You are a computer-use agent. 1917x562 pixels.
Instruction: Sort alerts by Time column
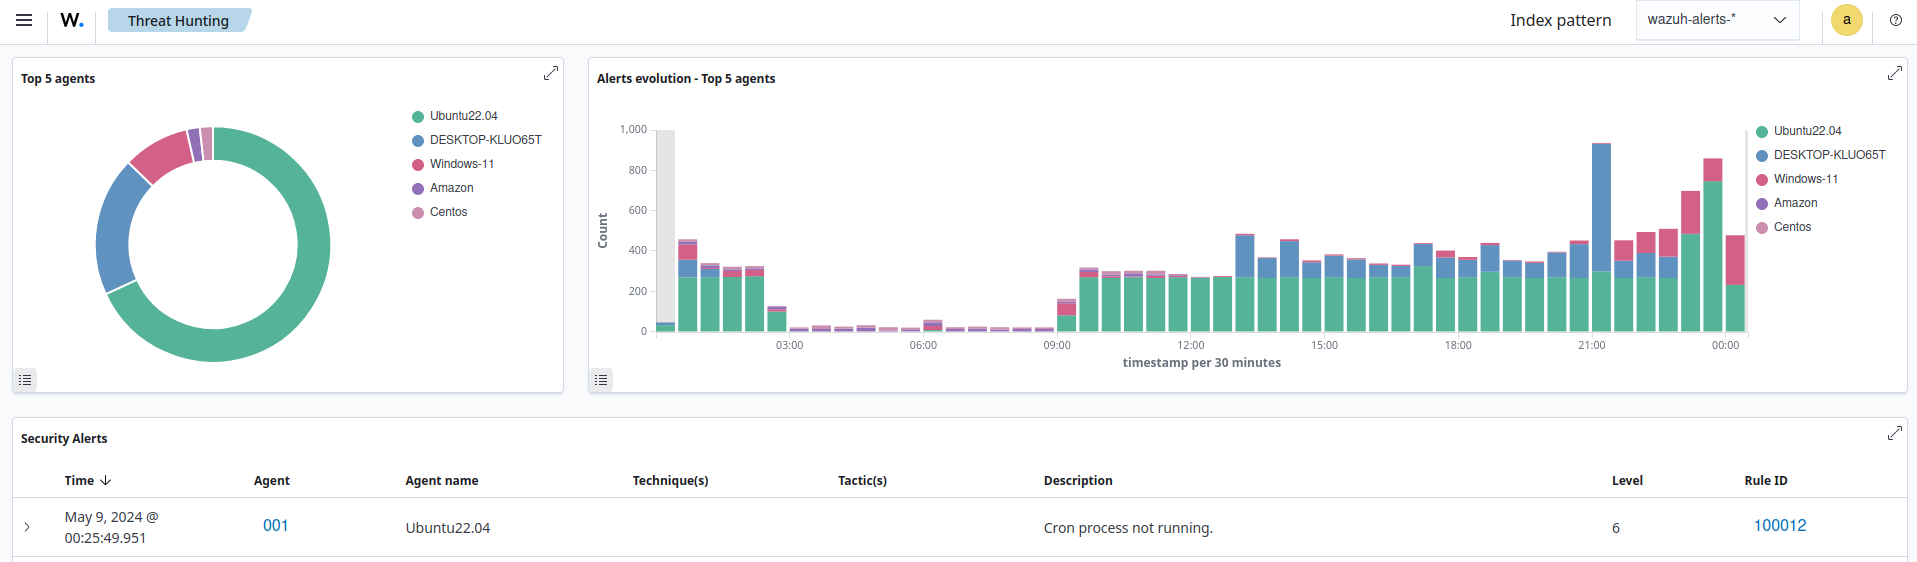tap(87, 481)
